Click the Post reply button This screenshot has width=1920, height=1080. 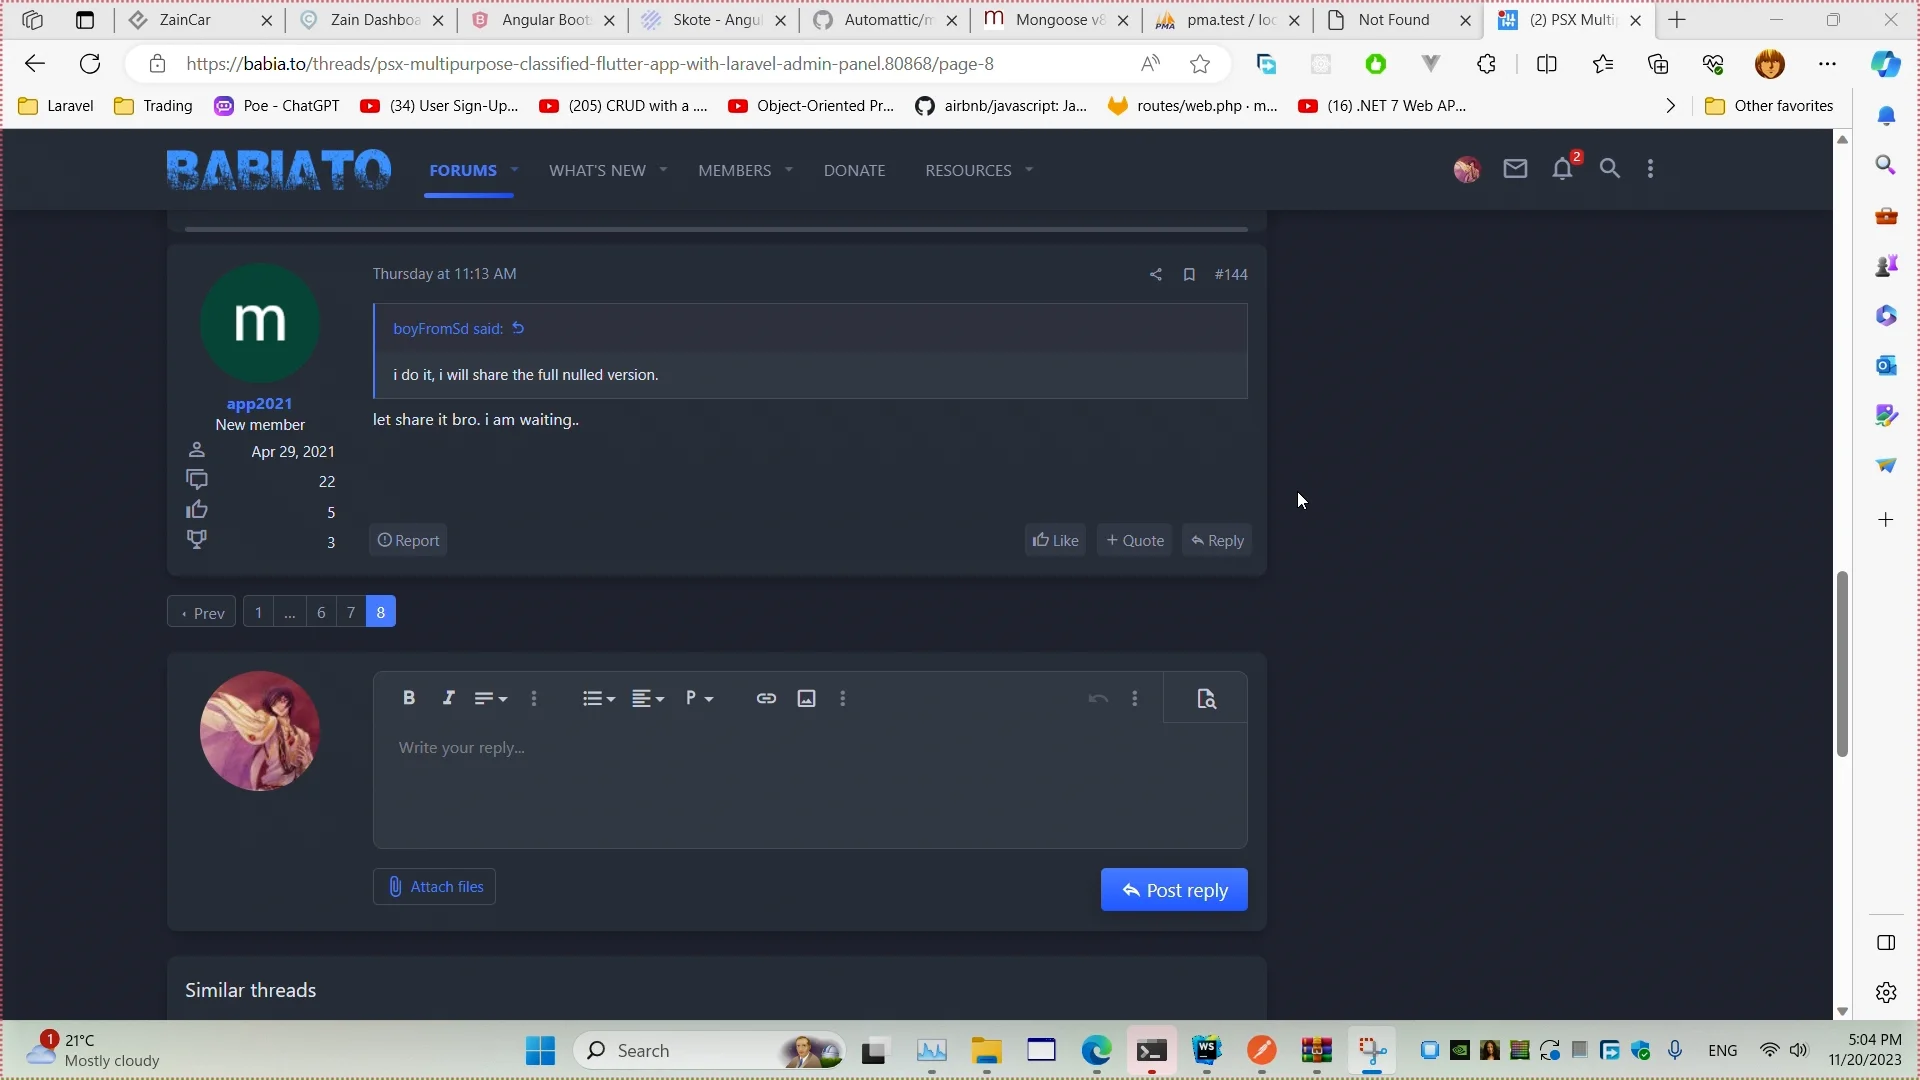click(x=1174, y=890)
